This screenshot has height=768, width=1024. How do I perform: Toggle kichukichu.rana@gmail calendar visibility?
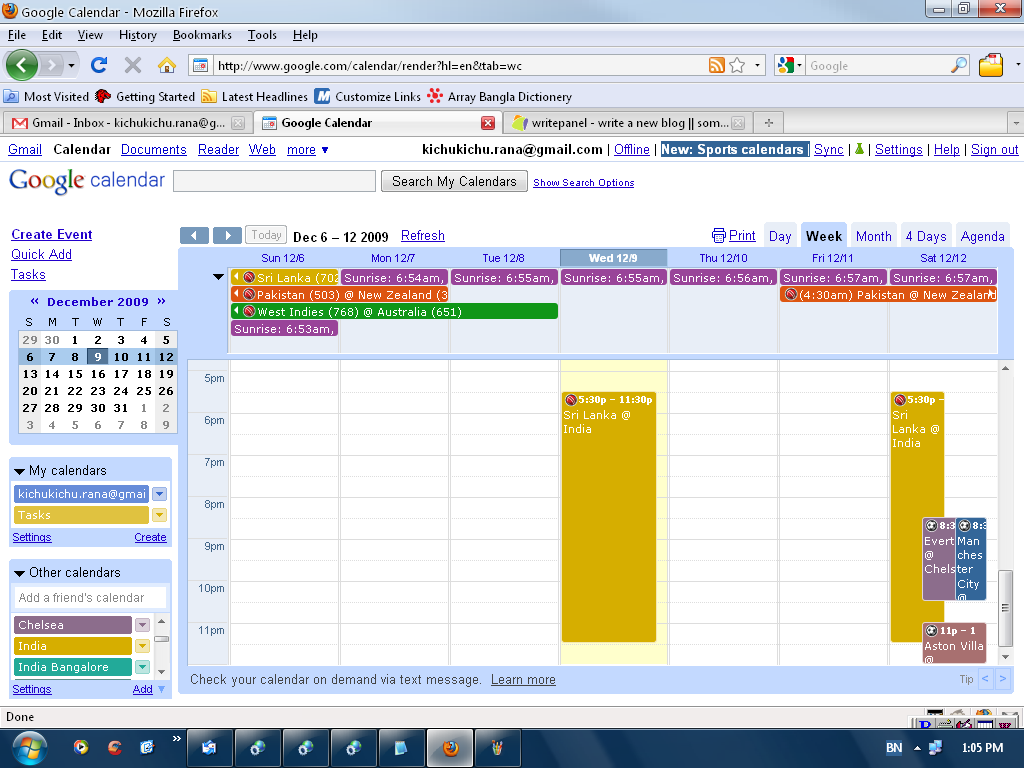pyautogui.click(x=81, y=494)
